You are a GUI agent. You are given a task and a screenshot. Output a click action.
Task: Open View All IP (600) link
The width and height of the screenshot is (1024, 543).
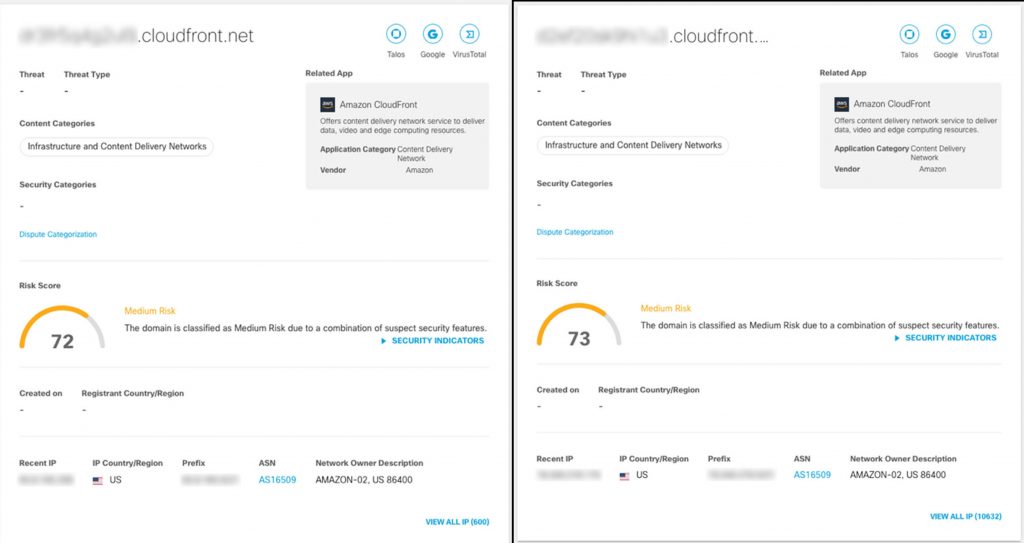tap(457, 521)
